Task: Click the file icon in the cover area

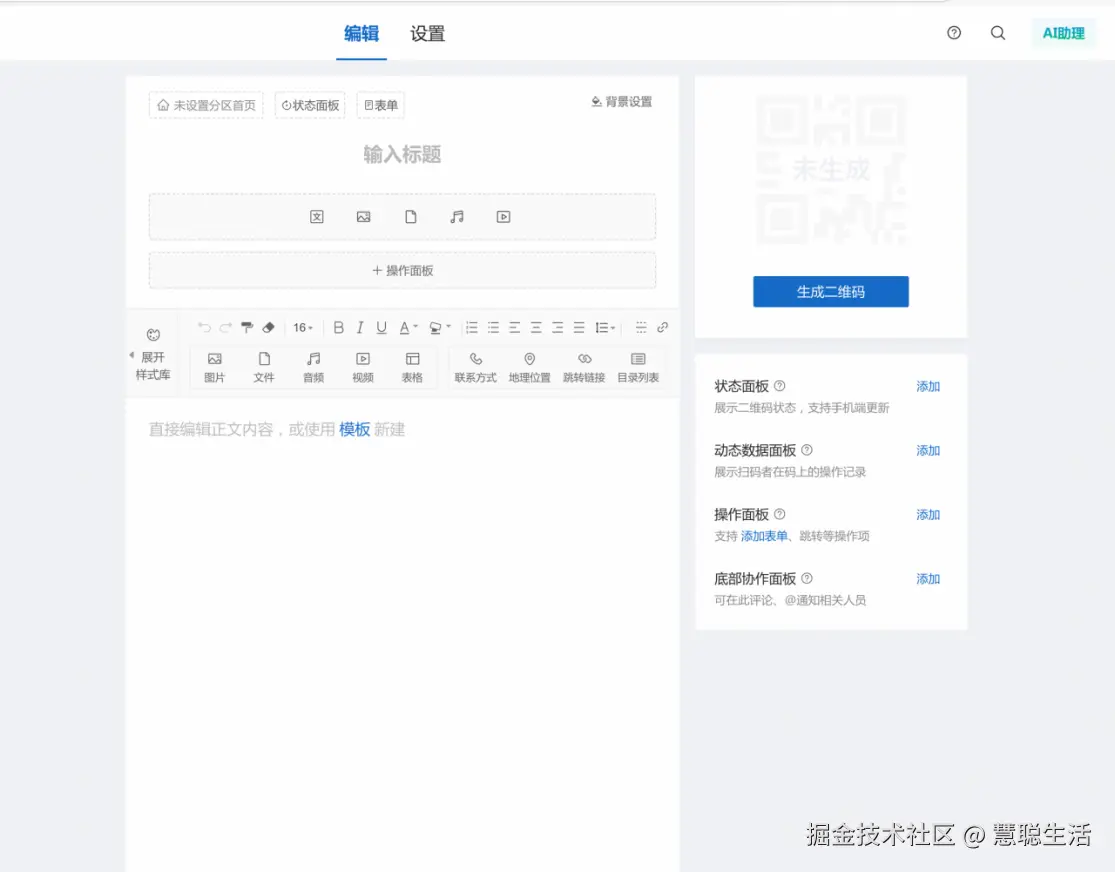Action: pyautogui.click(x=410, y=217)
